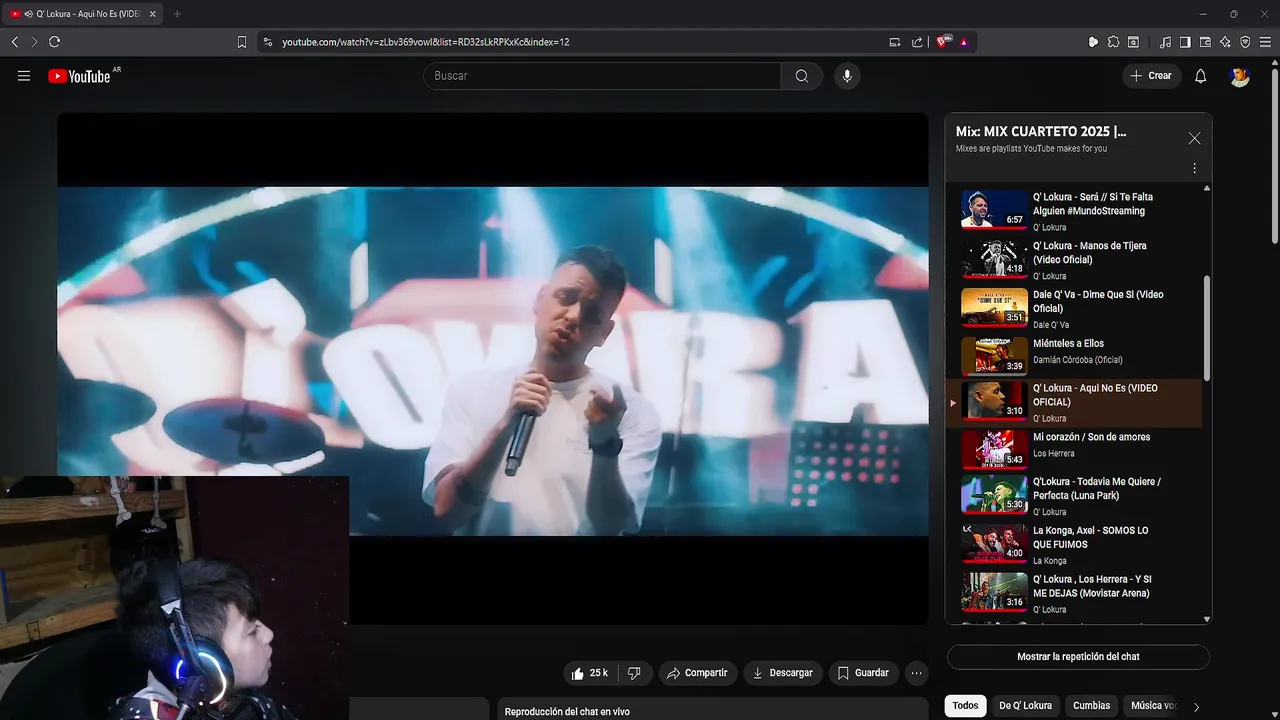Viewport: 1280px width, 720px height.
Task: Play Y SI ME DEJAS from playlist
Action: pyautogui.click(x=1074, y=594)
